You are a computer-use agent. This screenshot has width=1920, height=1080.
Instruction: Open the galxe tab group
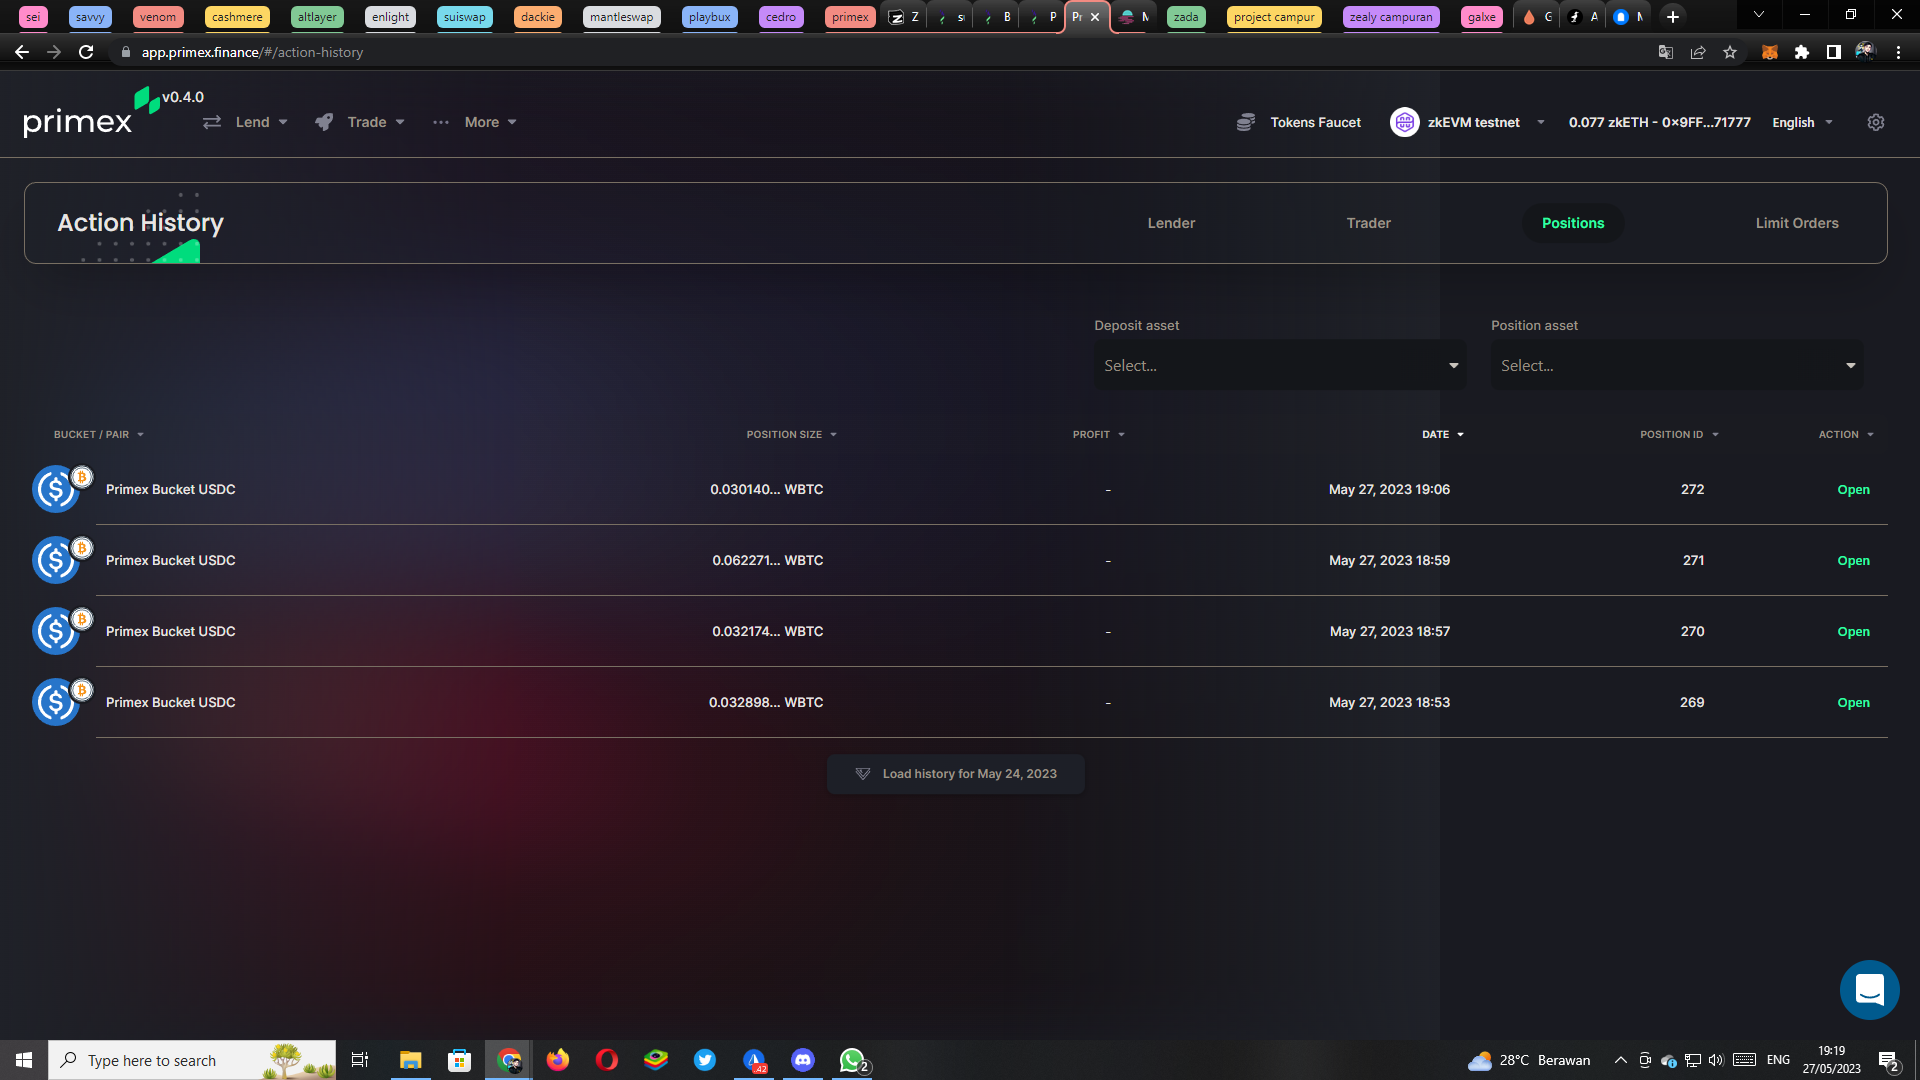[x=1482, y=17]
